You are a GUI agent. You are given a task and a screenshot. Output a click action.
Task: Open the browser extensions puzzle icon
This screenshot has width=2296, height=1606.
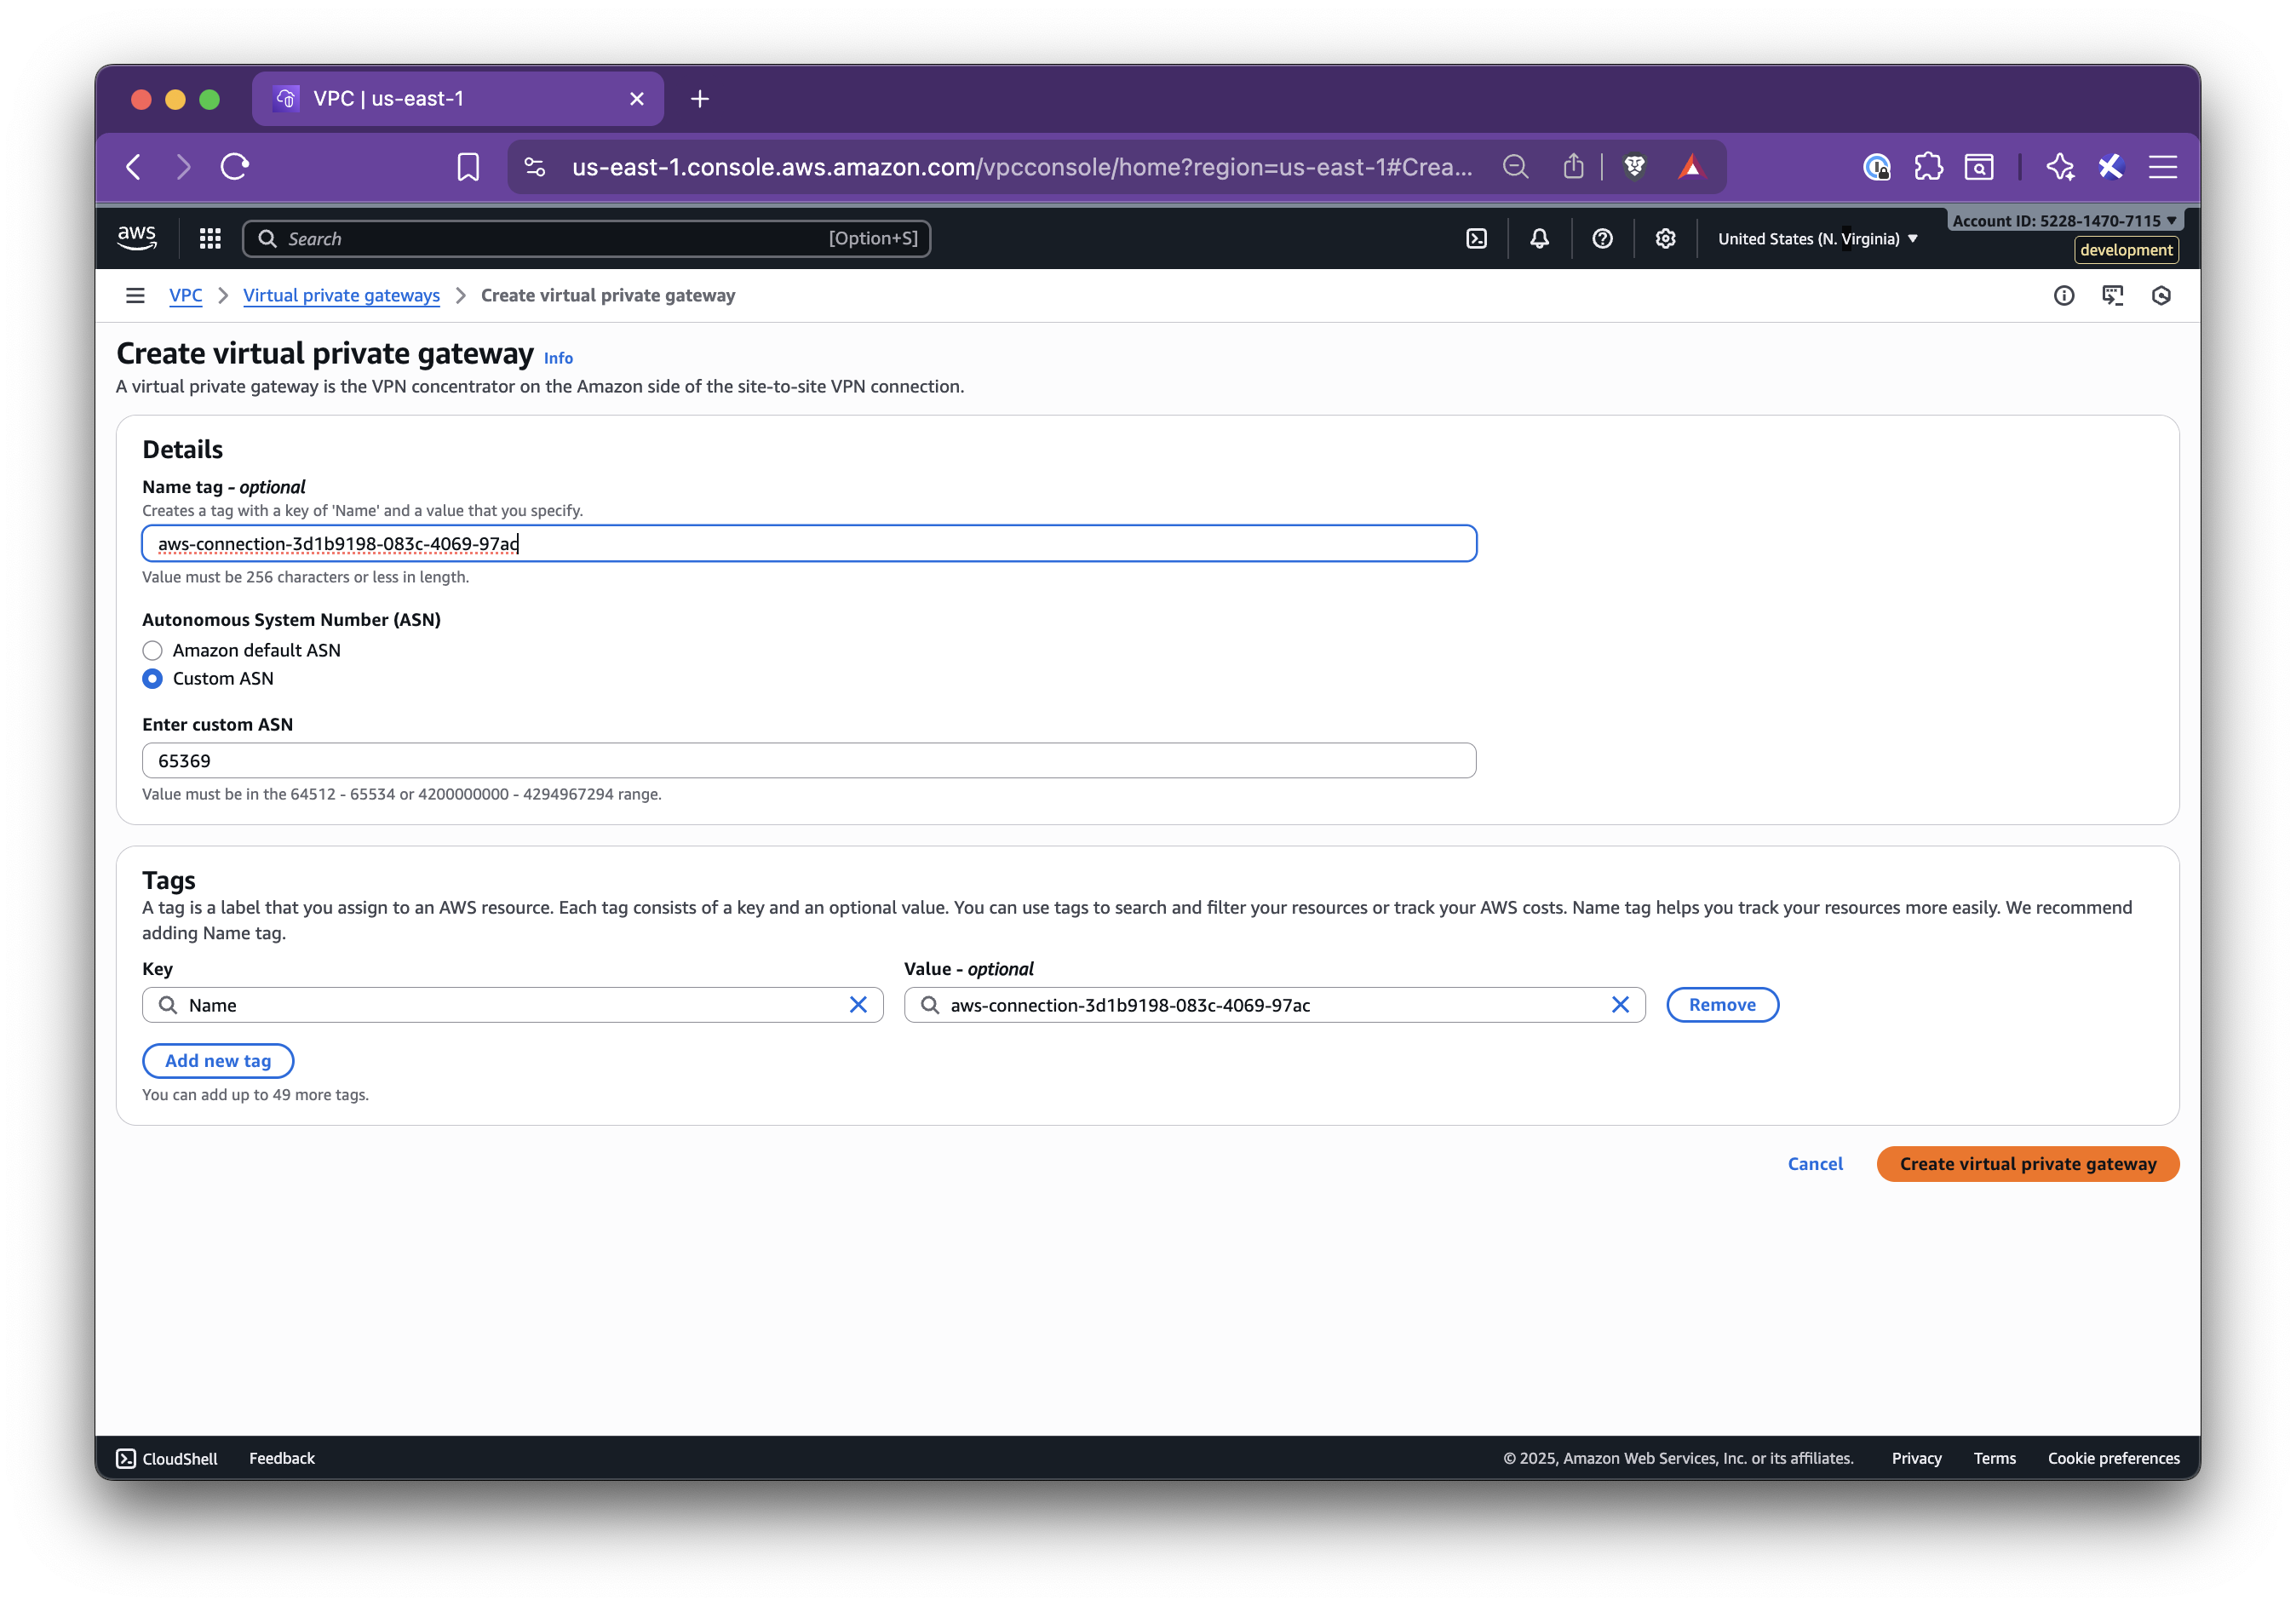(x=1928, y=166)
